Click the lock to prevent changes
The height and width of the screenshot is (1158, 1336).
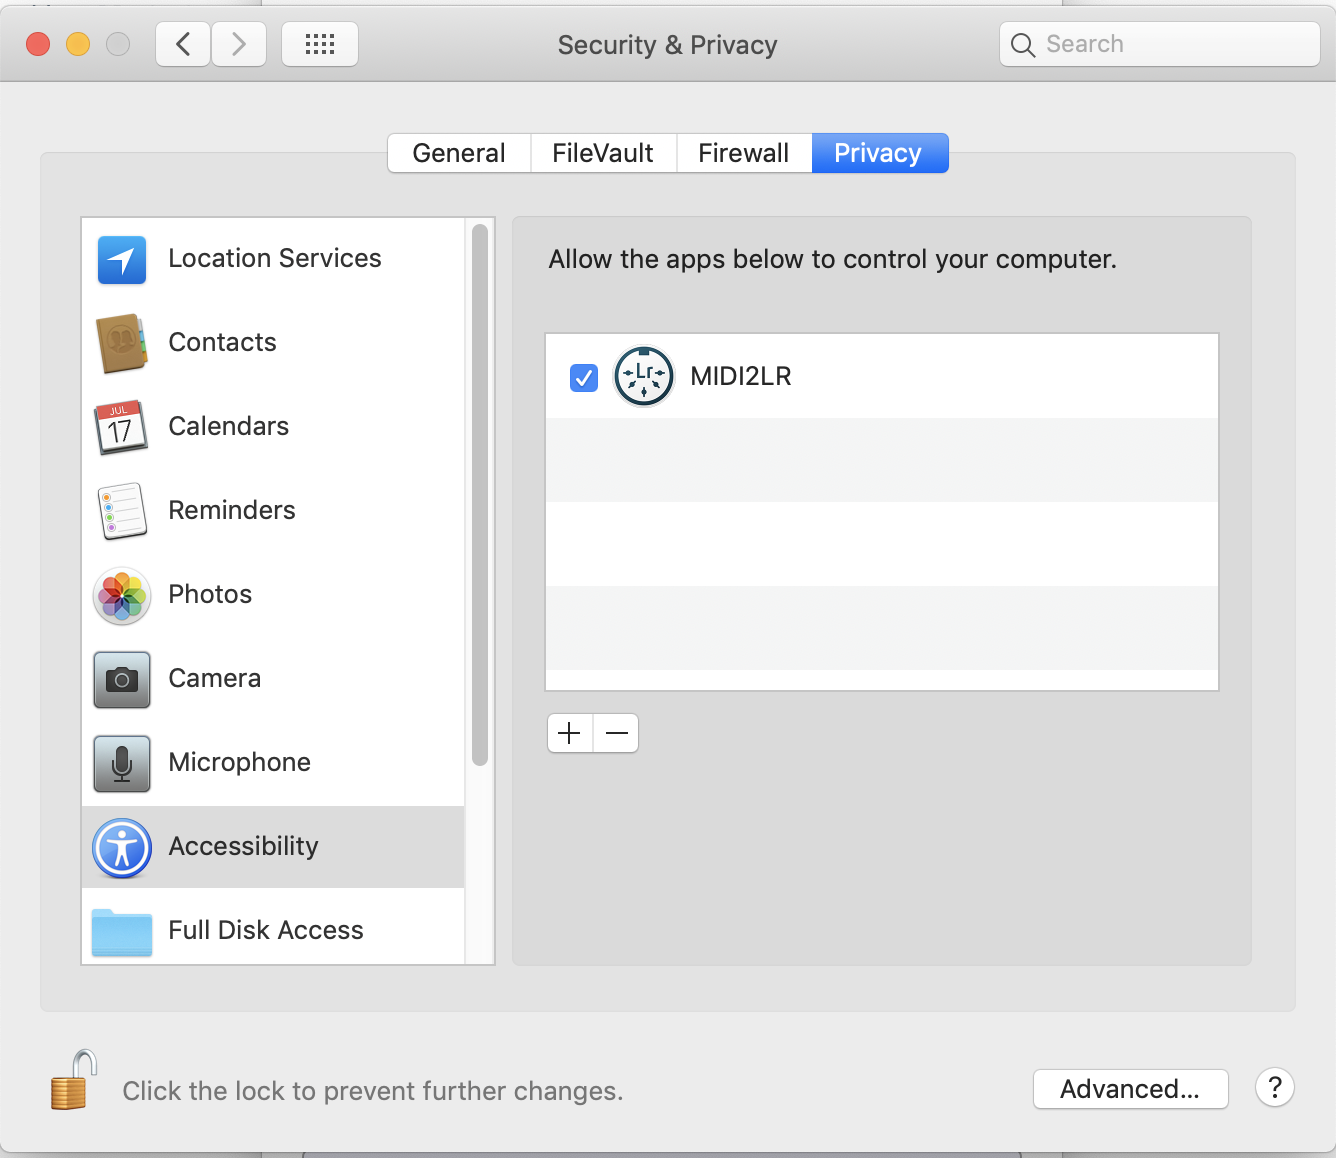point(73,1081)
